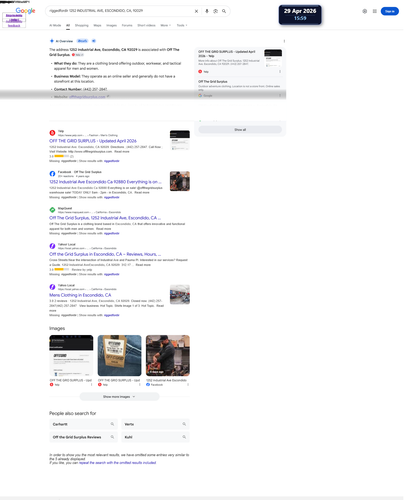Click the Sign in button
The width and height of the screenshot is (408, 500).
pyautogui.click(x=390, y=11)
